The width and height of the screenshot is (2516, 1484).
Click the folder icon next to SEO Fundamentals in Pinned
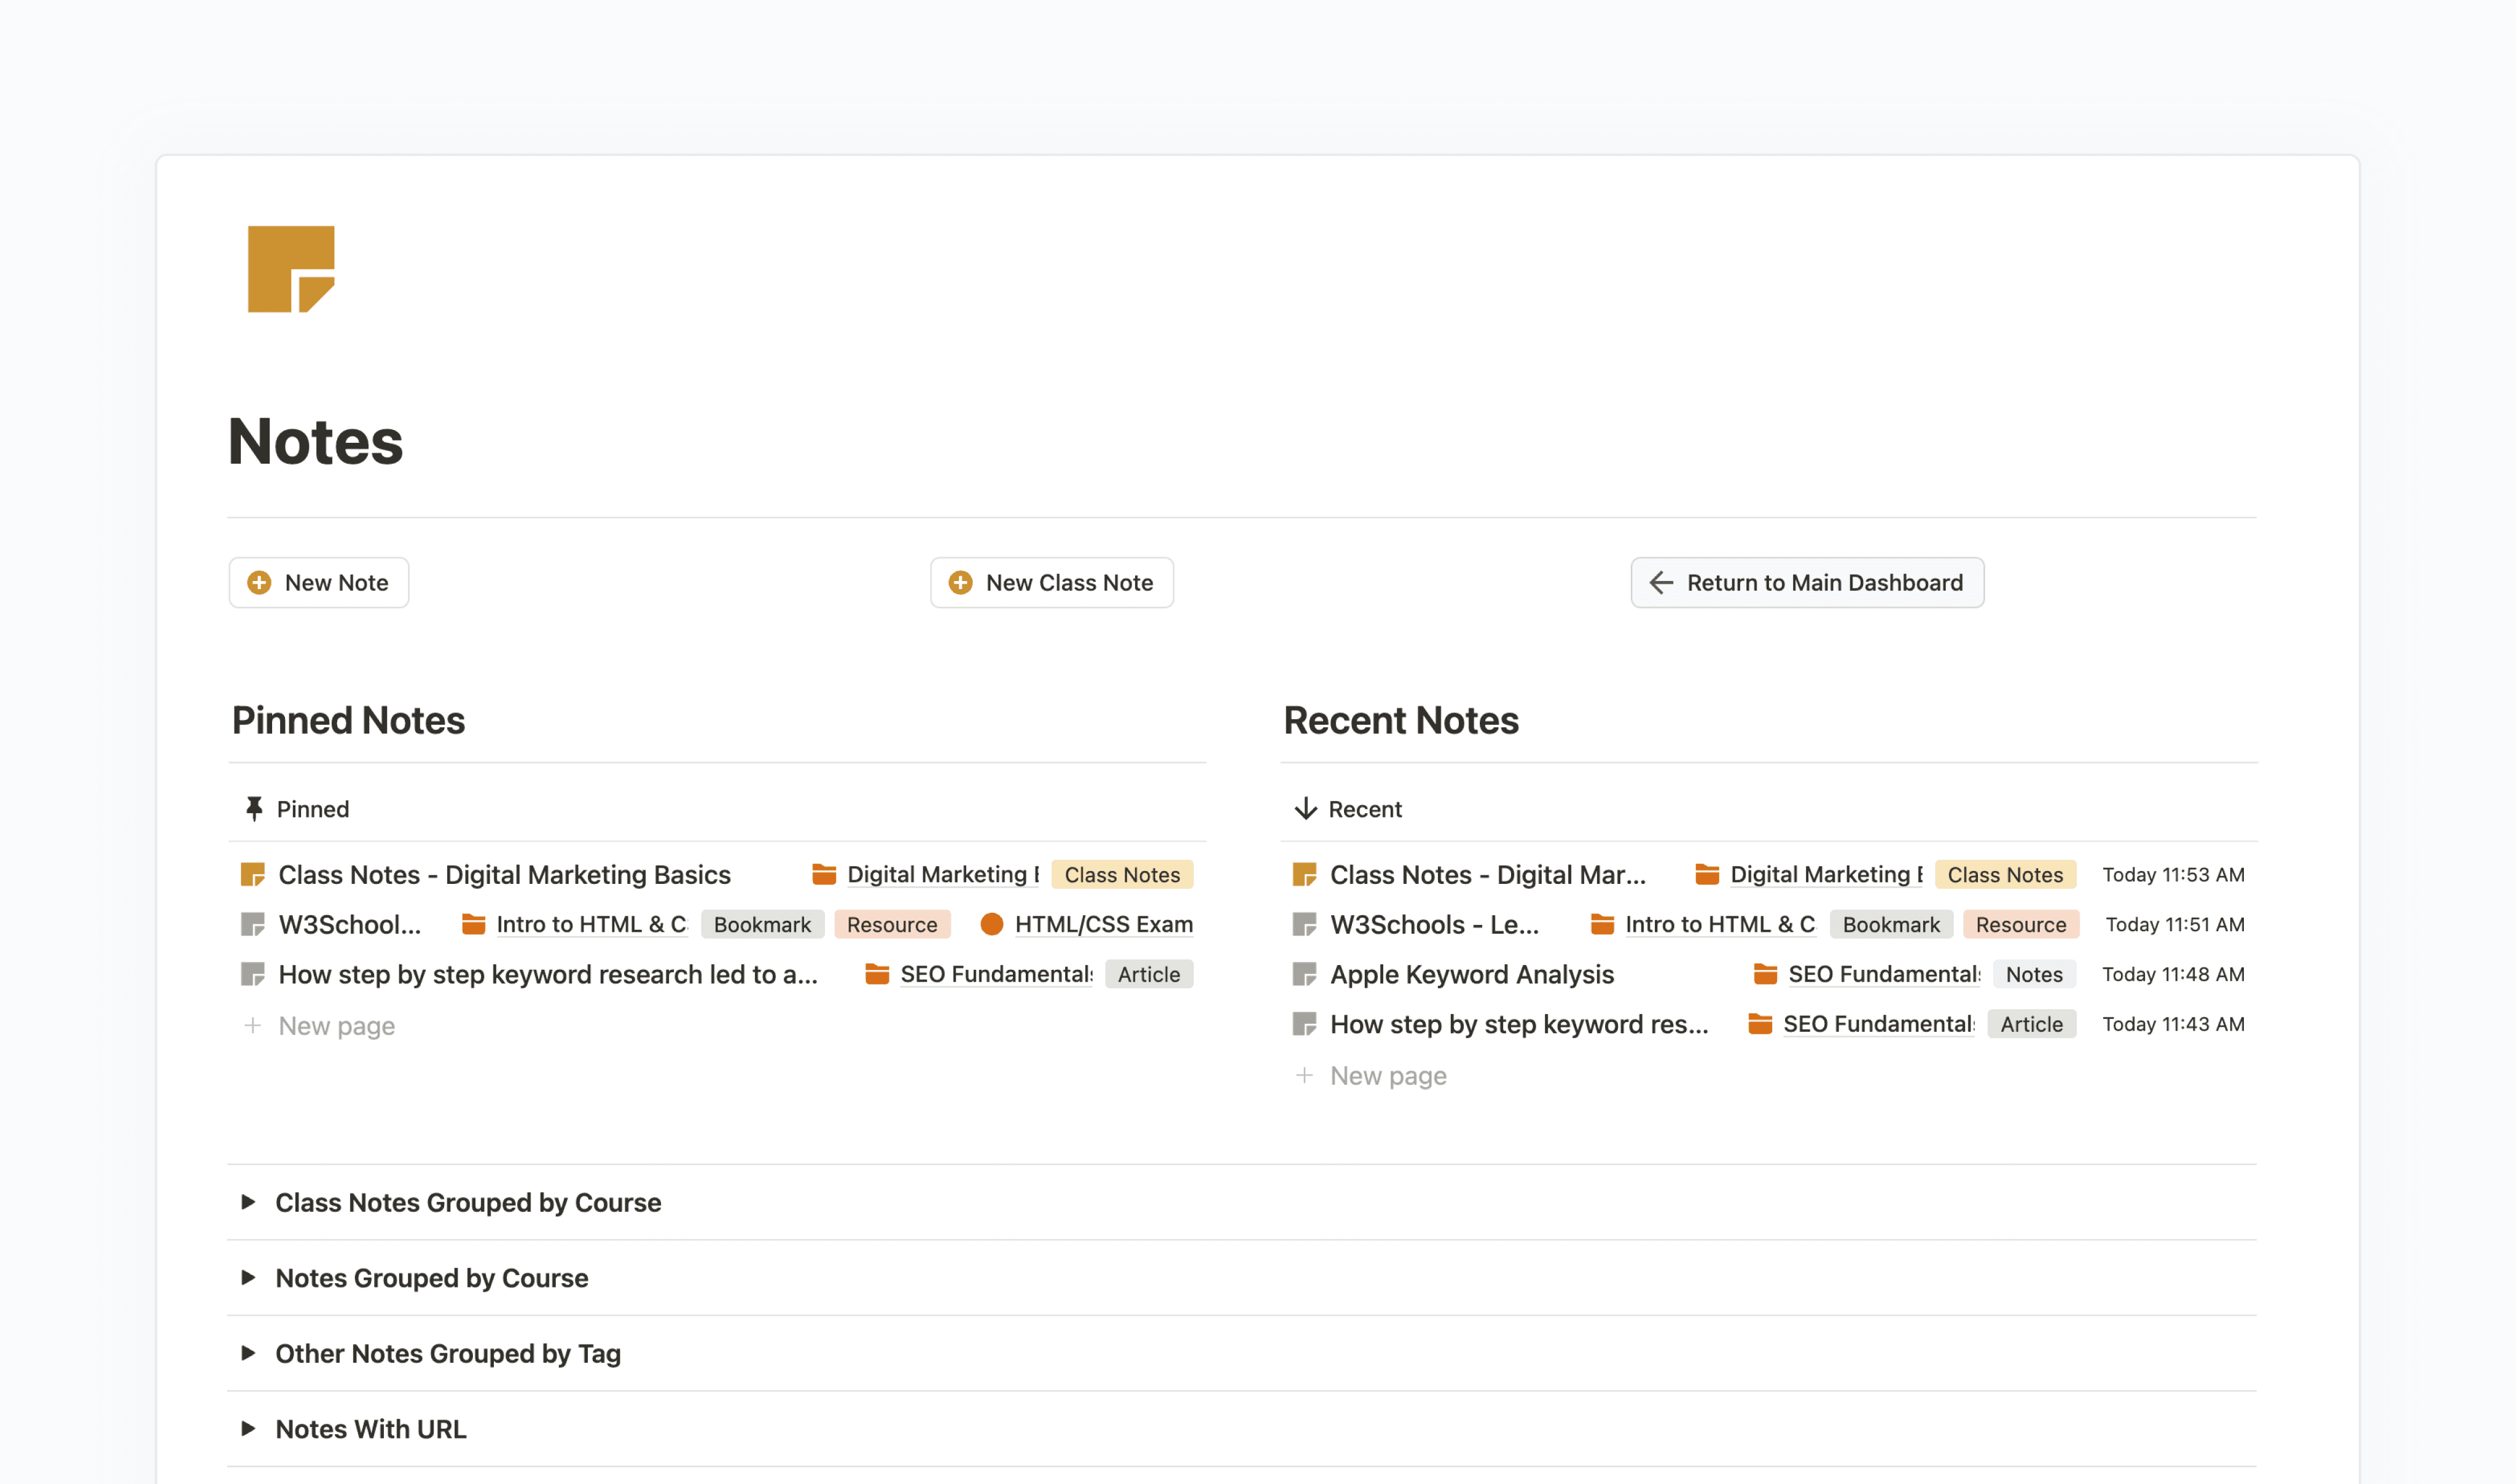(877, 974)
